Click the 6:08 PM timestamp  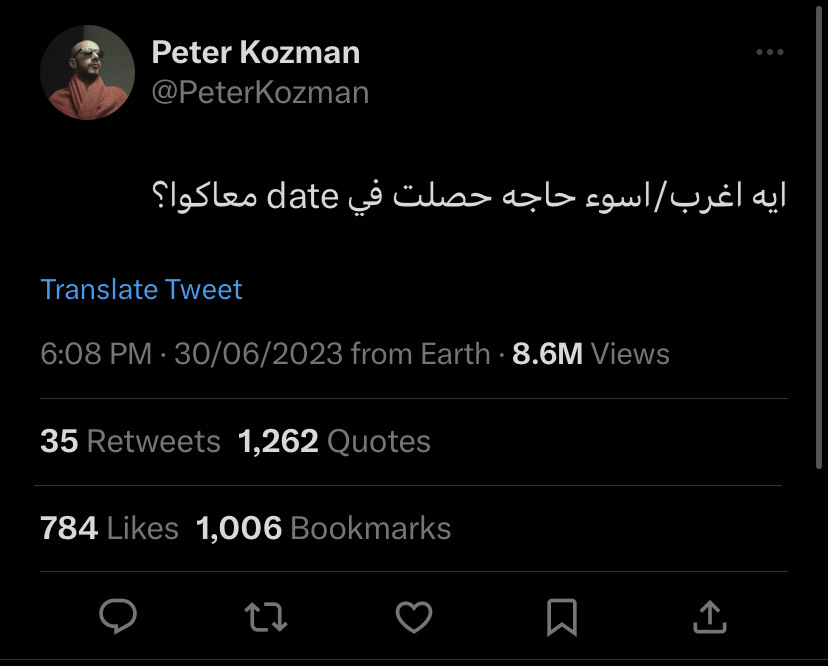coord(96,353)
